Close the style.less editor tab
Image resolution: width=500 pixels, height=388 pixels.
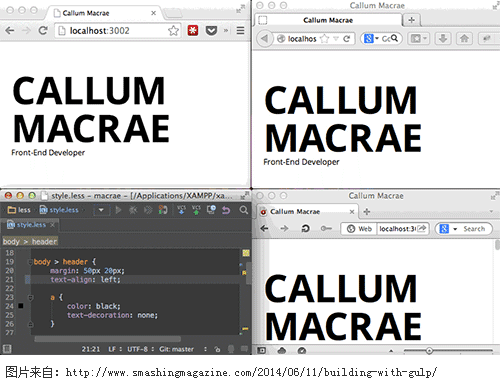click(52, 225)
